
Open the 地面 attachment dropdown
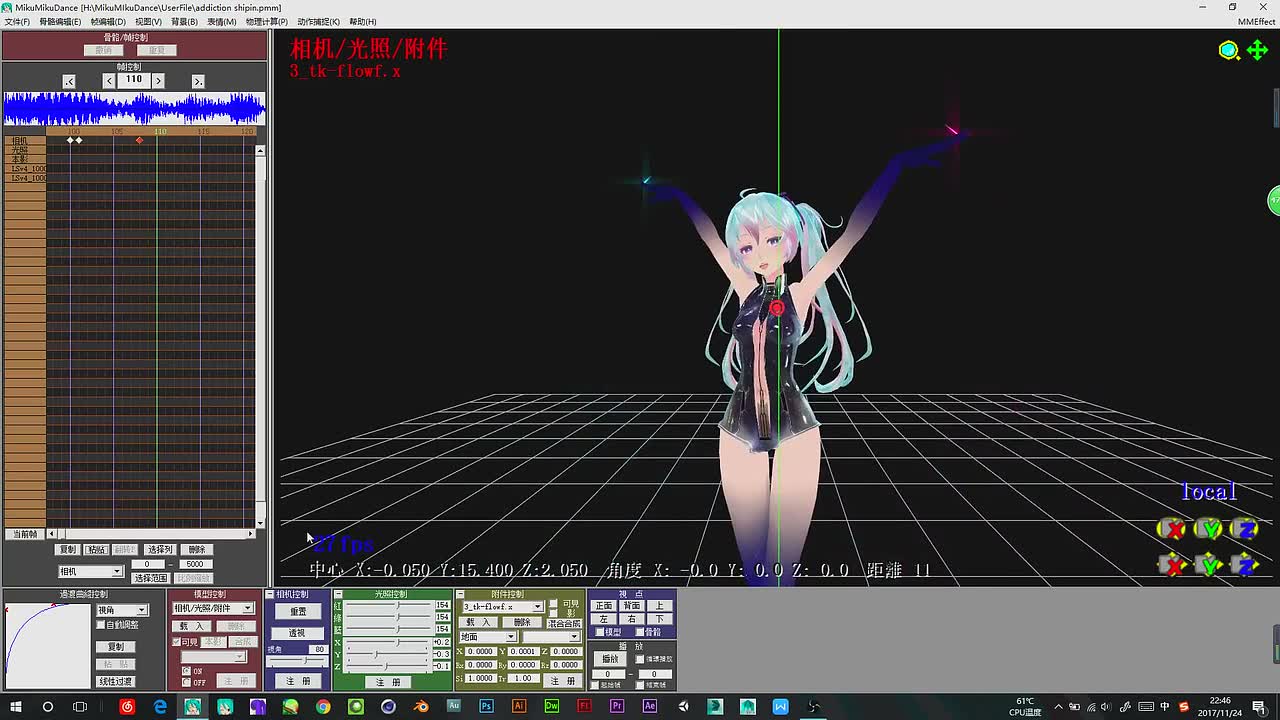(488, 637)
